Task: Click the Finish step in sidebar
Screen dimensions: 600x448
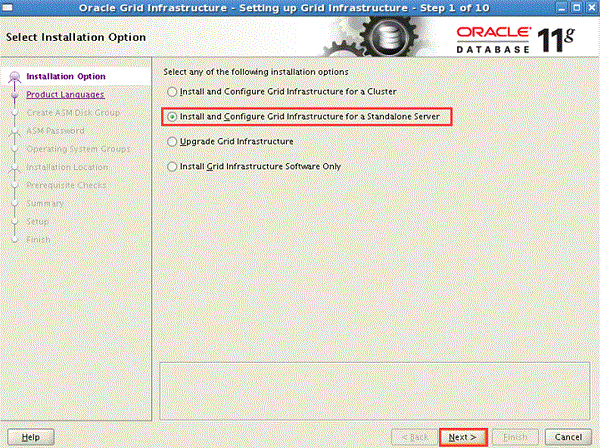Action: click(38, 240)
